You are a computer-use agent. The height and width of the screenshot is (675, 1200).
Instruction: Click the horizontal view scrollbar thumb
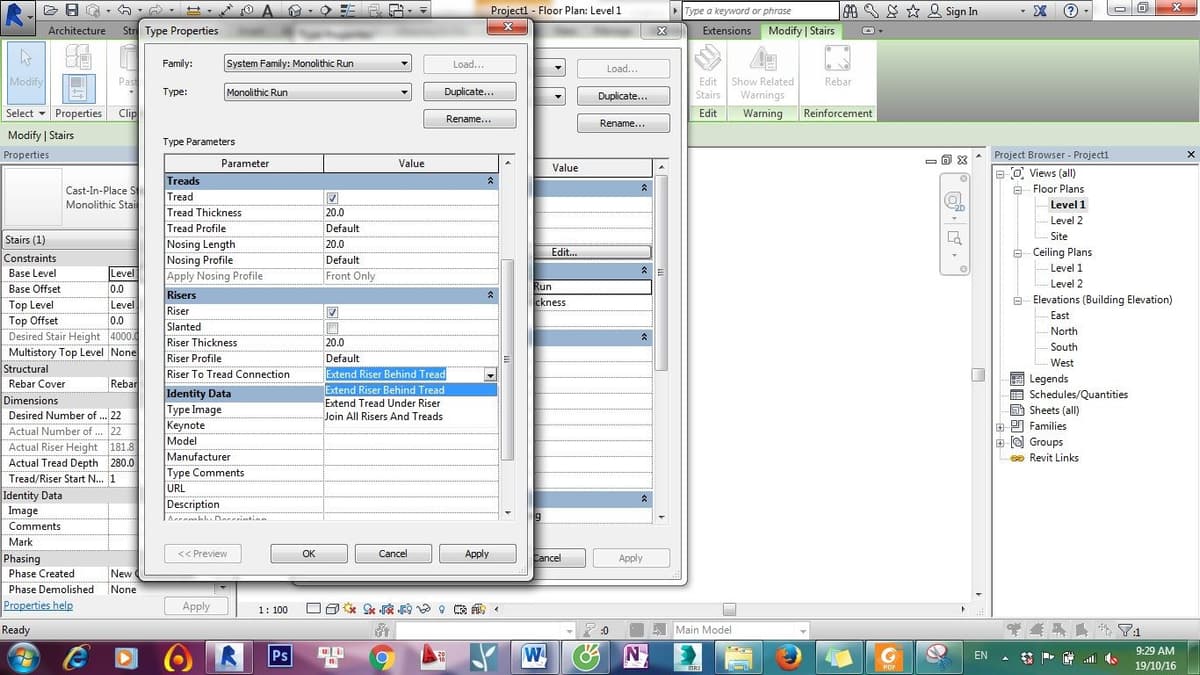point(730,609)
